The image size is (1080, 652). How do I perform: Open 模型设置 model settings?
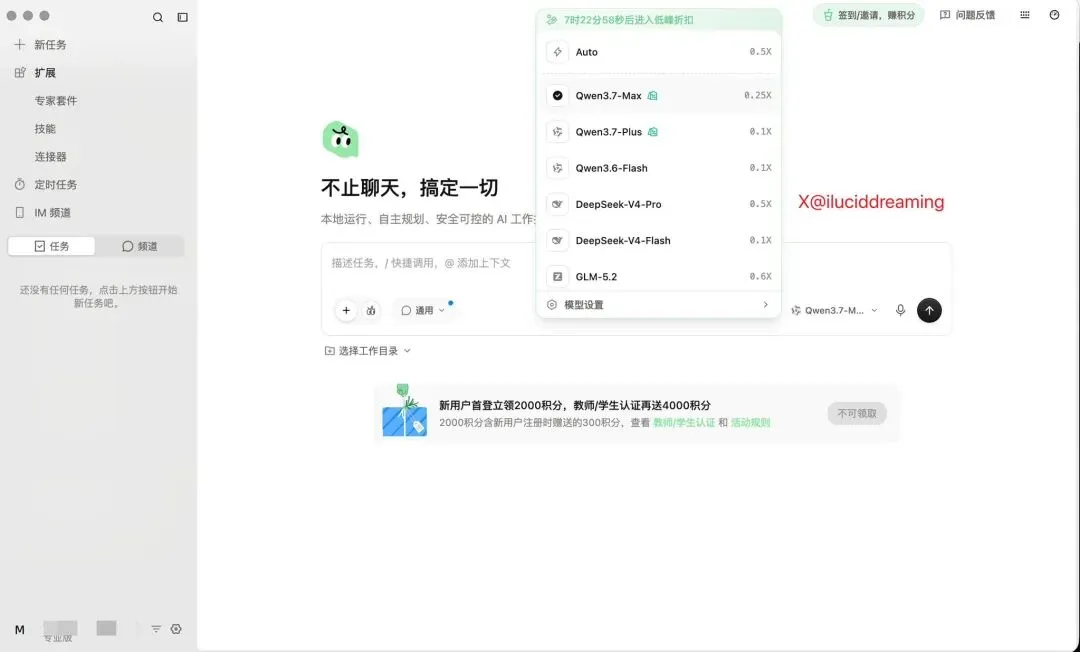(x=658, y=305)
